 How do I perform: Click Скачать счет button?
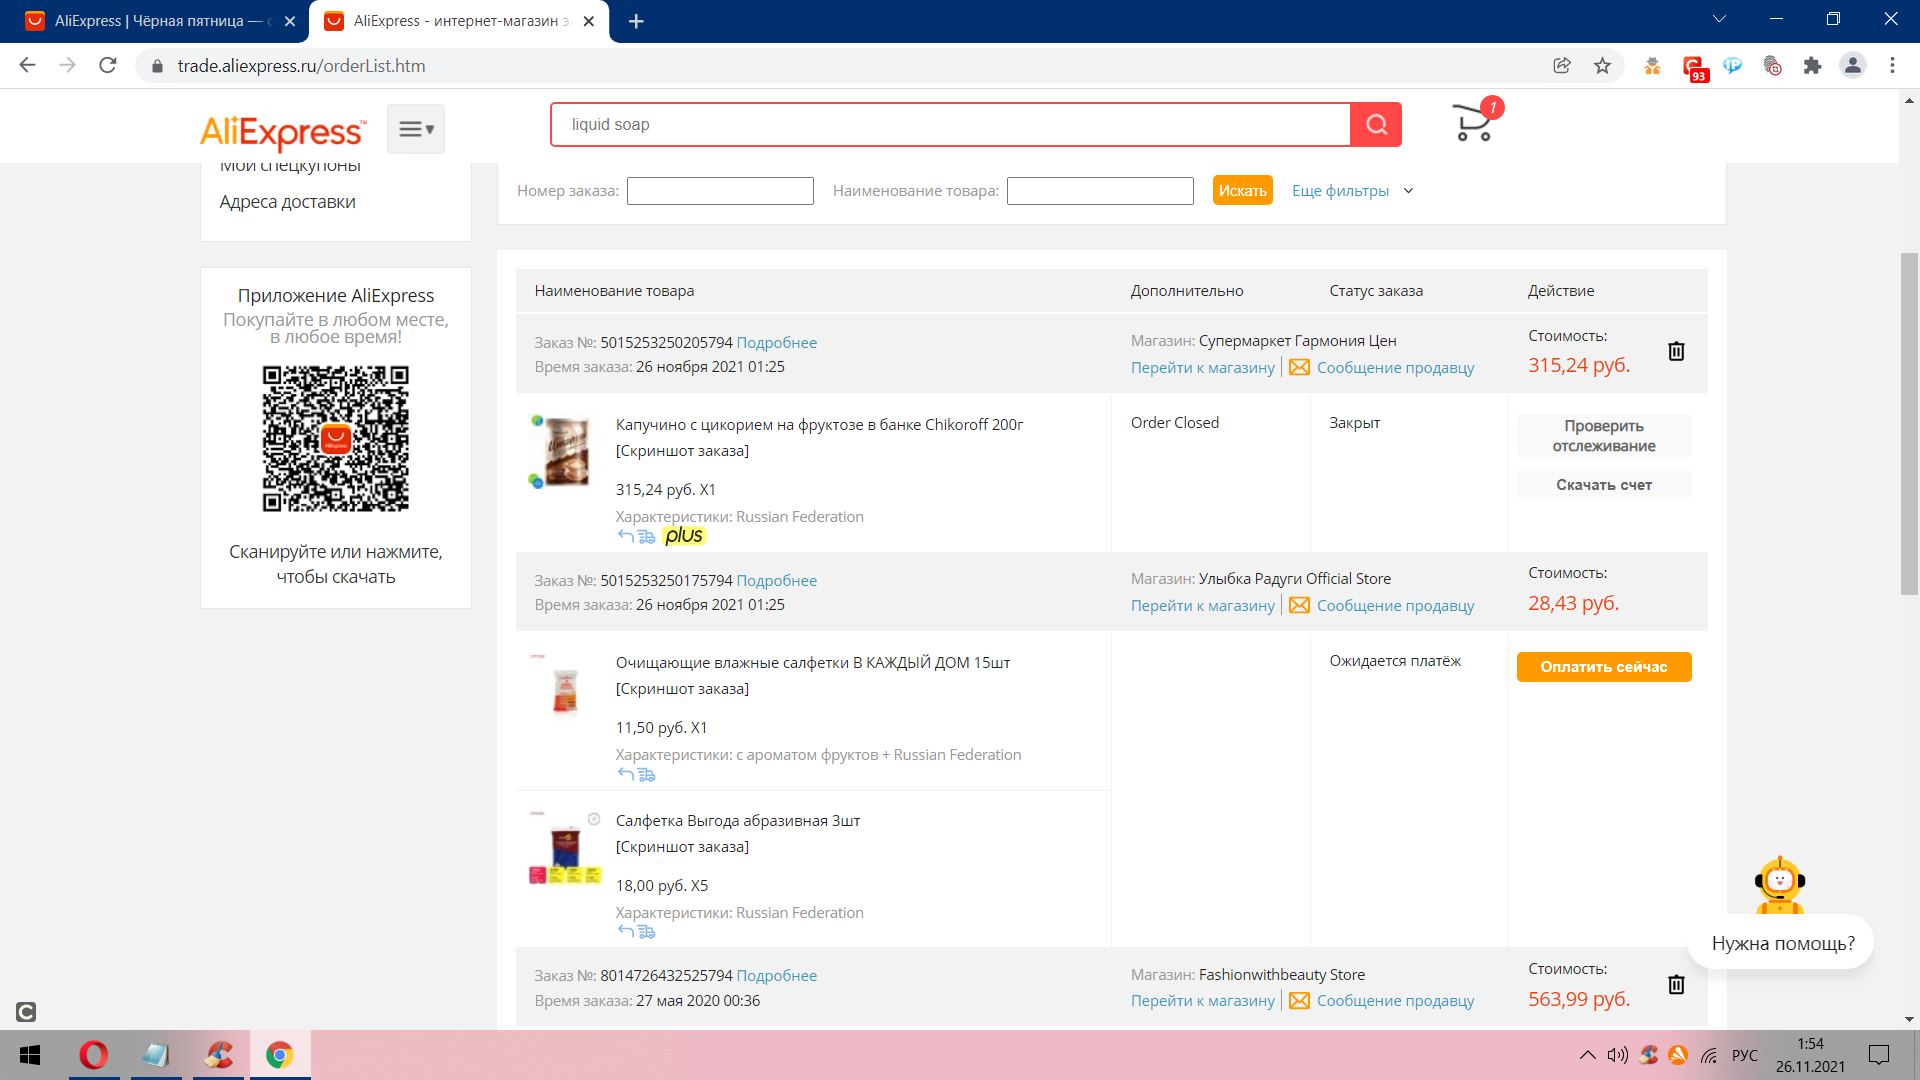pyautogui.click(x=1604, y=485)
